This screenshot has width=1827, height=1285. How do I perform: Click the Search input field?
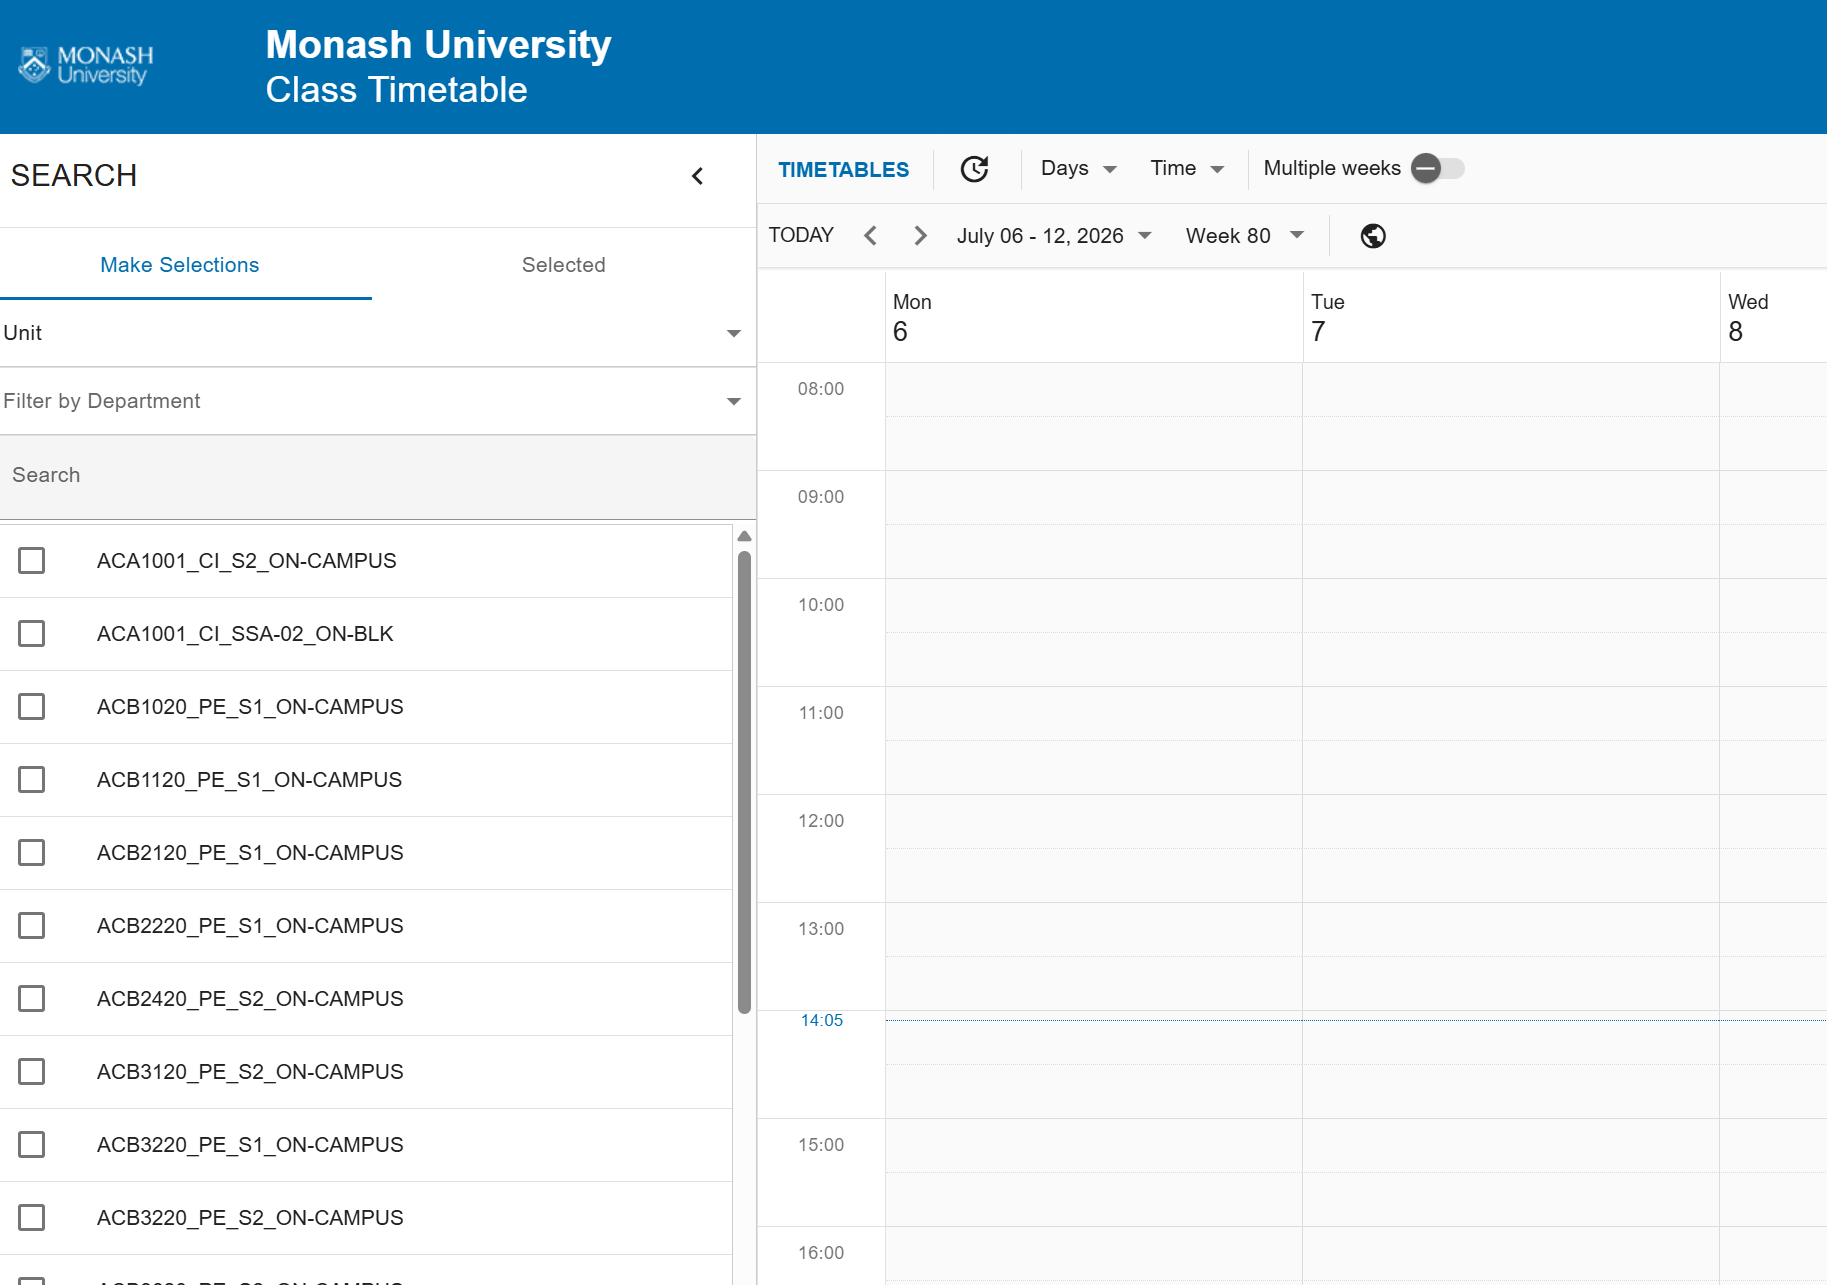coord(377,476)
